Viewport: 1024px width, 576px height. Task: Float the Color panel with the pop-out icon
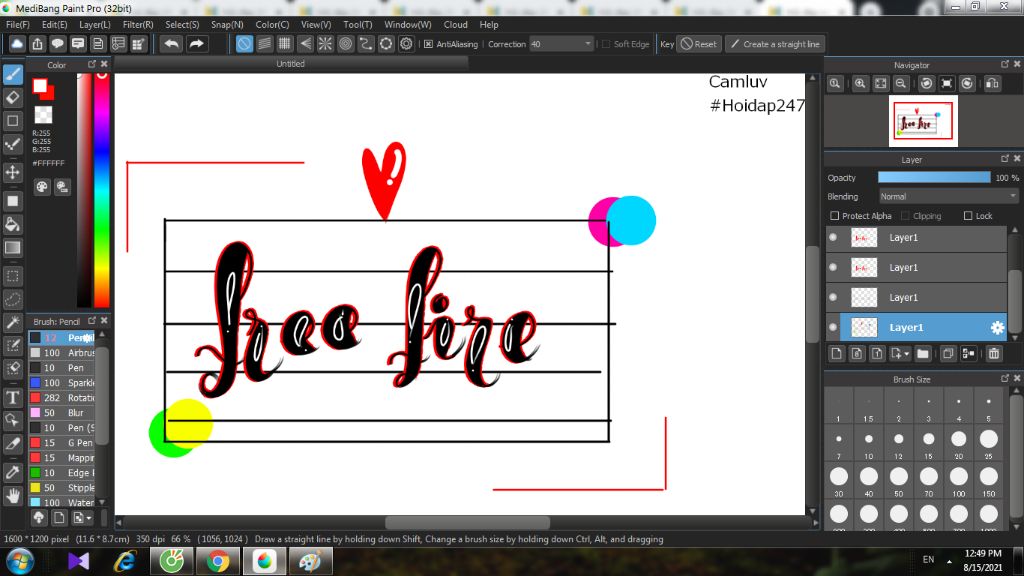(x=92, y=64)
